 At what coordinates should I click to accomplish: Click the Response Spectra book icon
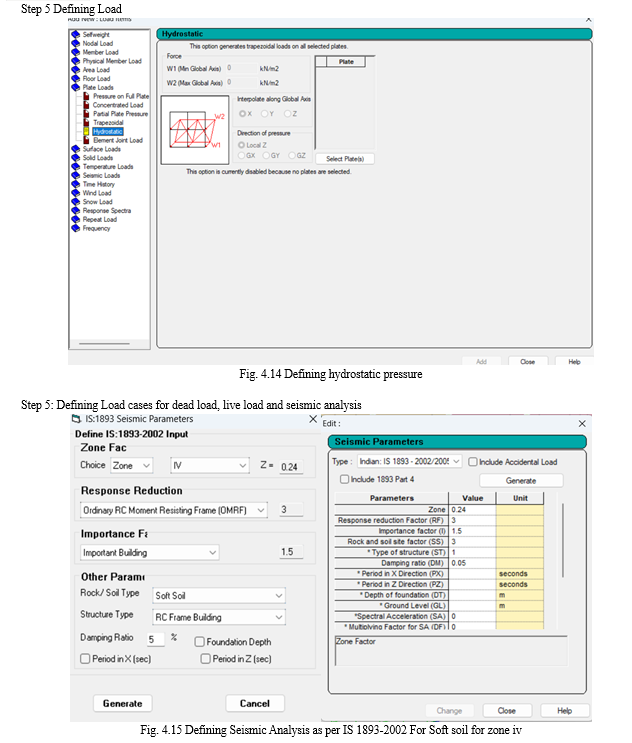[x=75, y=210]
